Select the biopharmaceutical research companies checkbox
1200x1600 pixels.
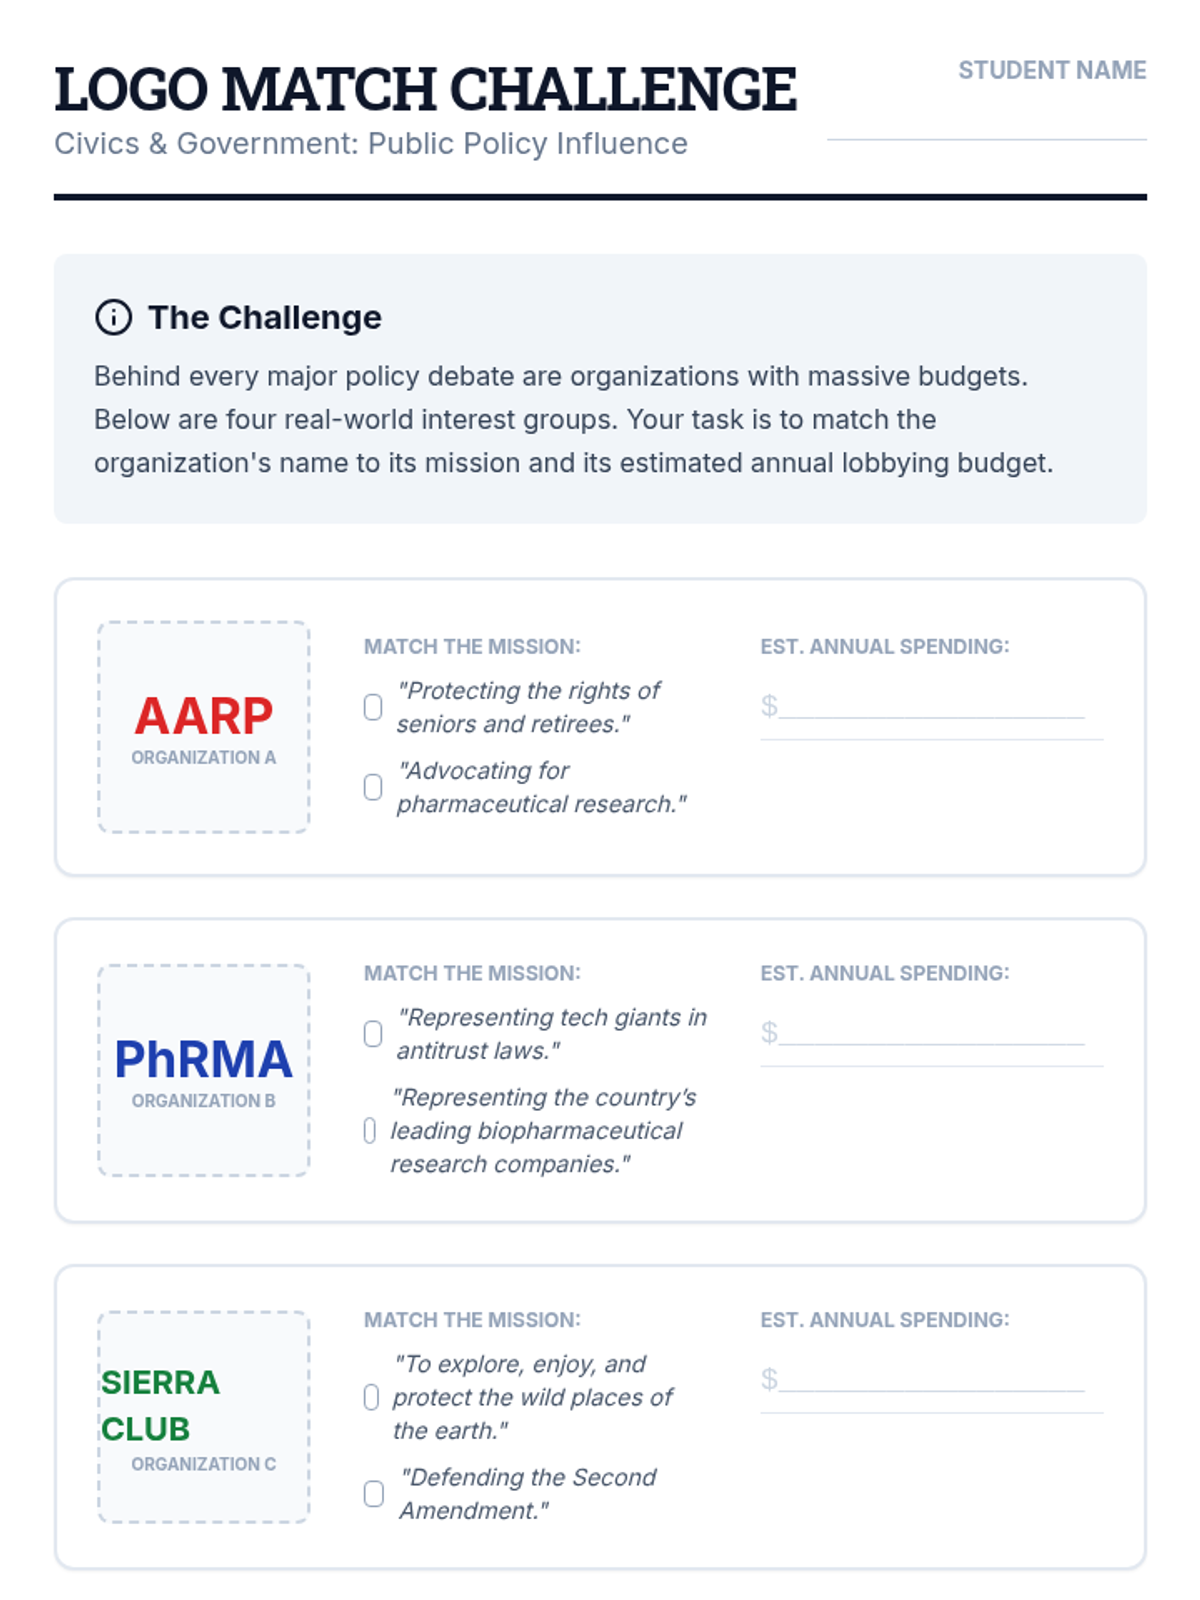pyautogui.click(x=370, y=1131)
